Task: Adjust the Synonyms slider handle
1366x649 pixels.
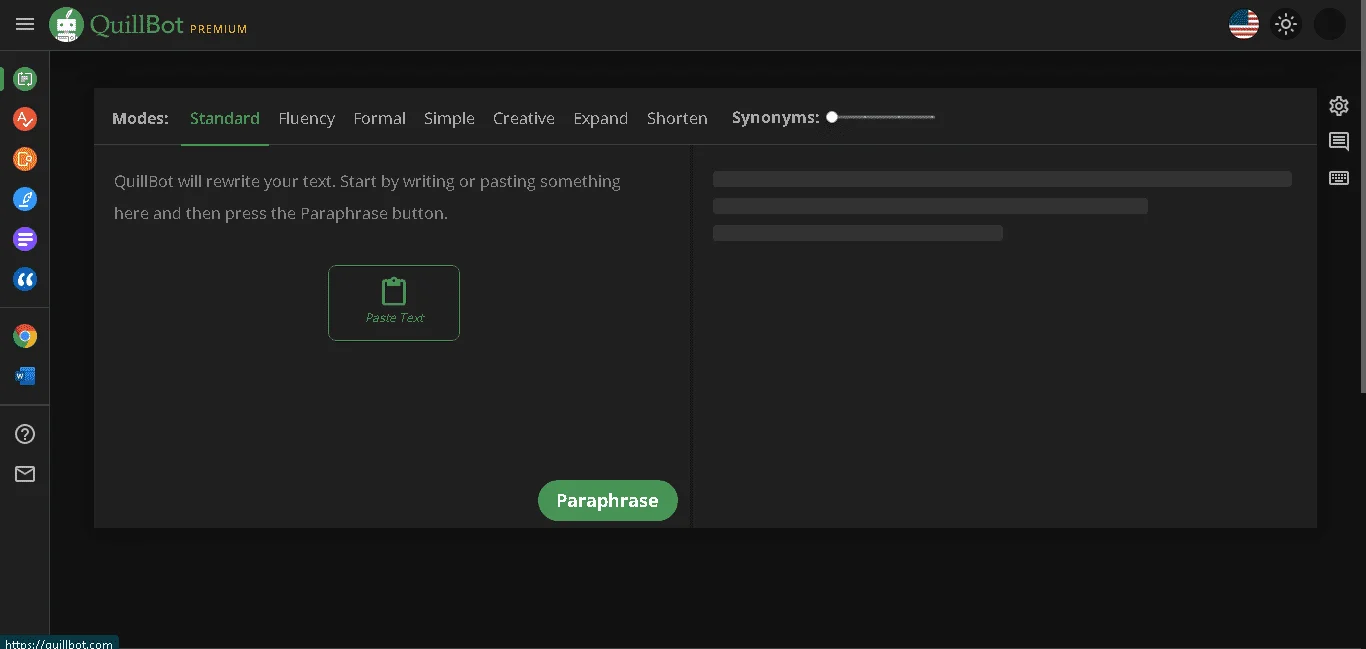Action: pos(832,117)
